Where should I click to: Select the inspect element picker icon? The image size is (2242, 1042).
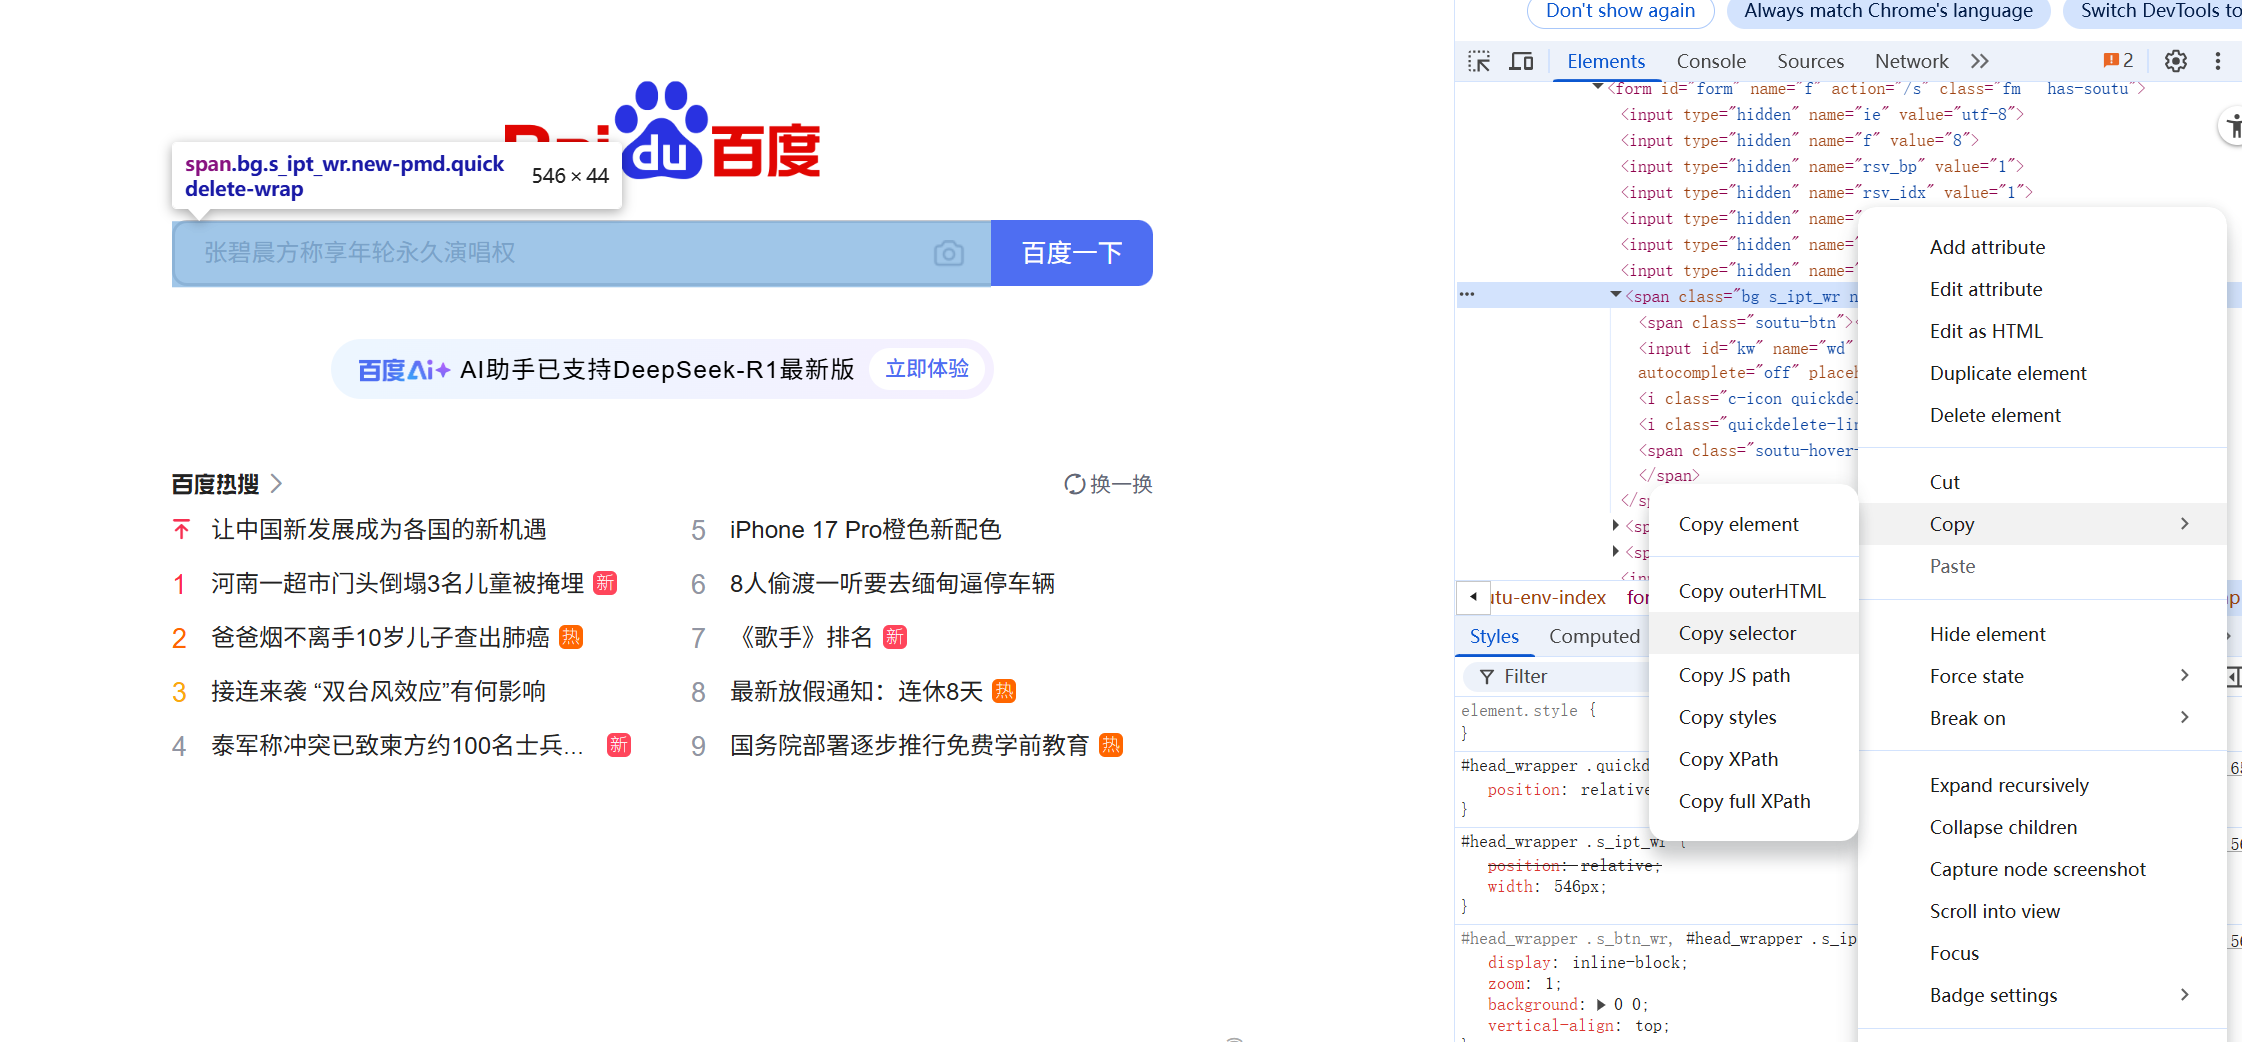(x=1479, y=61)
